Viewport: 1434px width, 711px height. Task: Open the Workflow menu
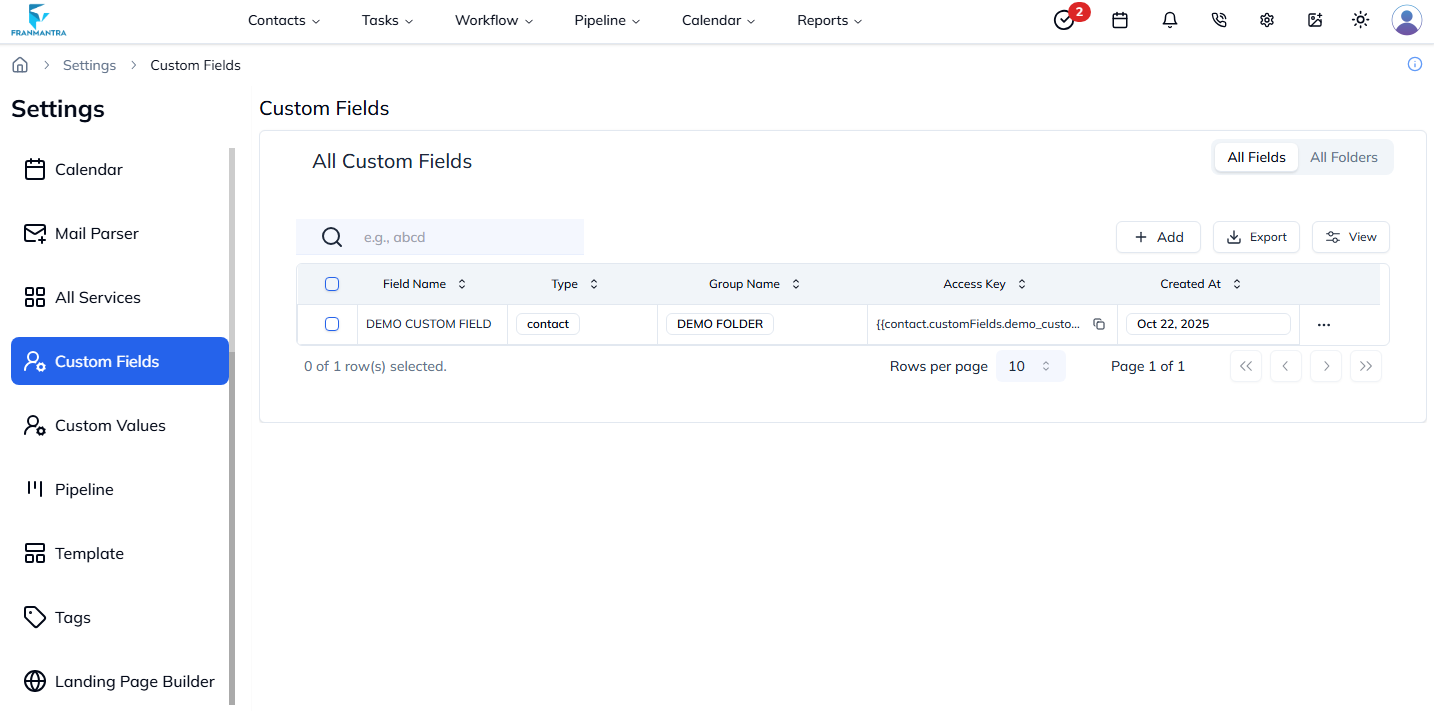(492, 20)
